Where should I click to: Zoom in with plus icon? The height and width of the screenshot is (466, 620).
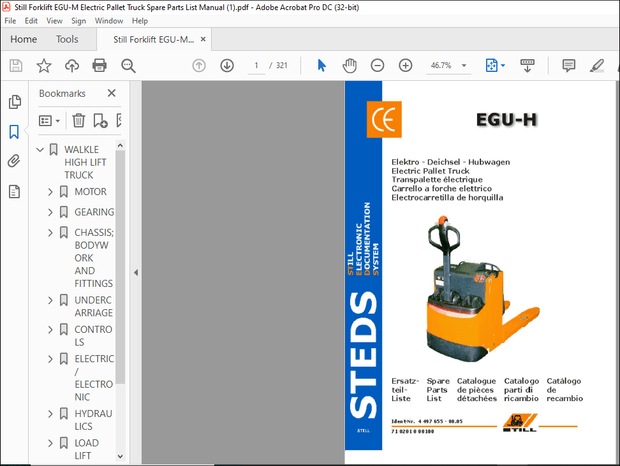click(405, 66)
